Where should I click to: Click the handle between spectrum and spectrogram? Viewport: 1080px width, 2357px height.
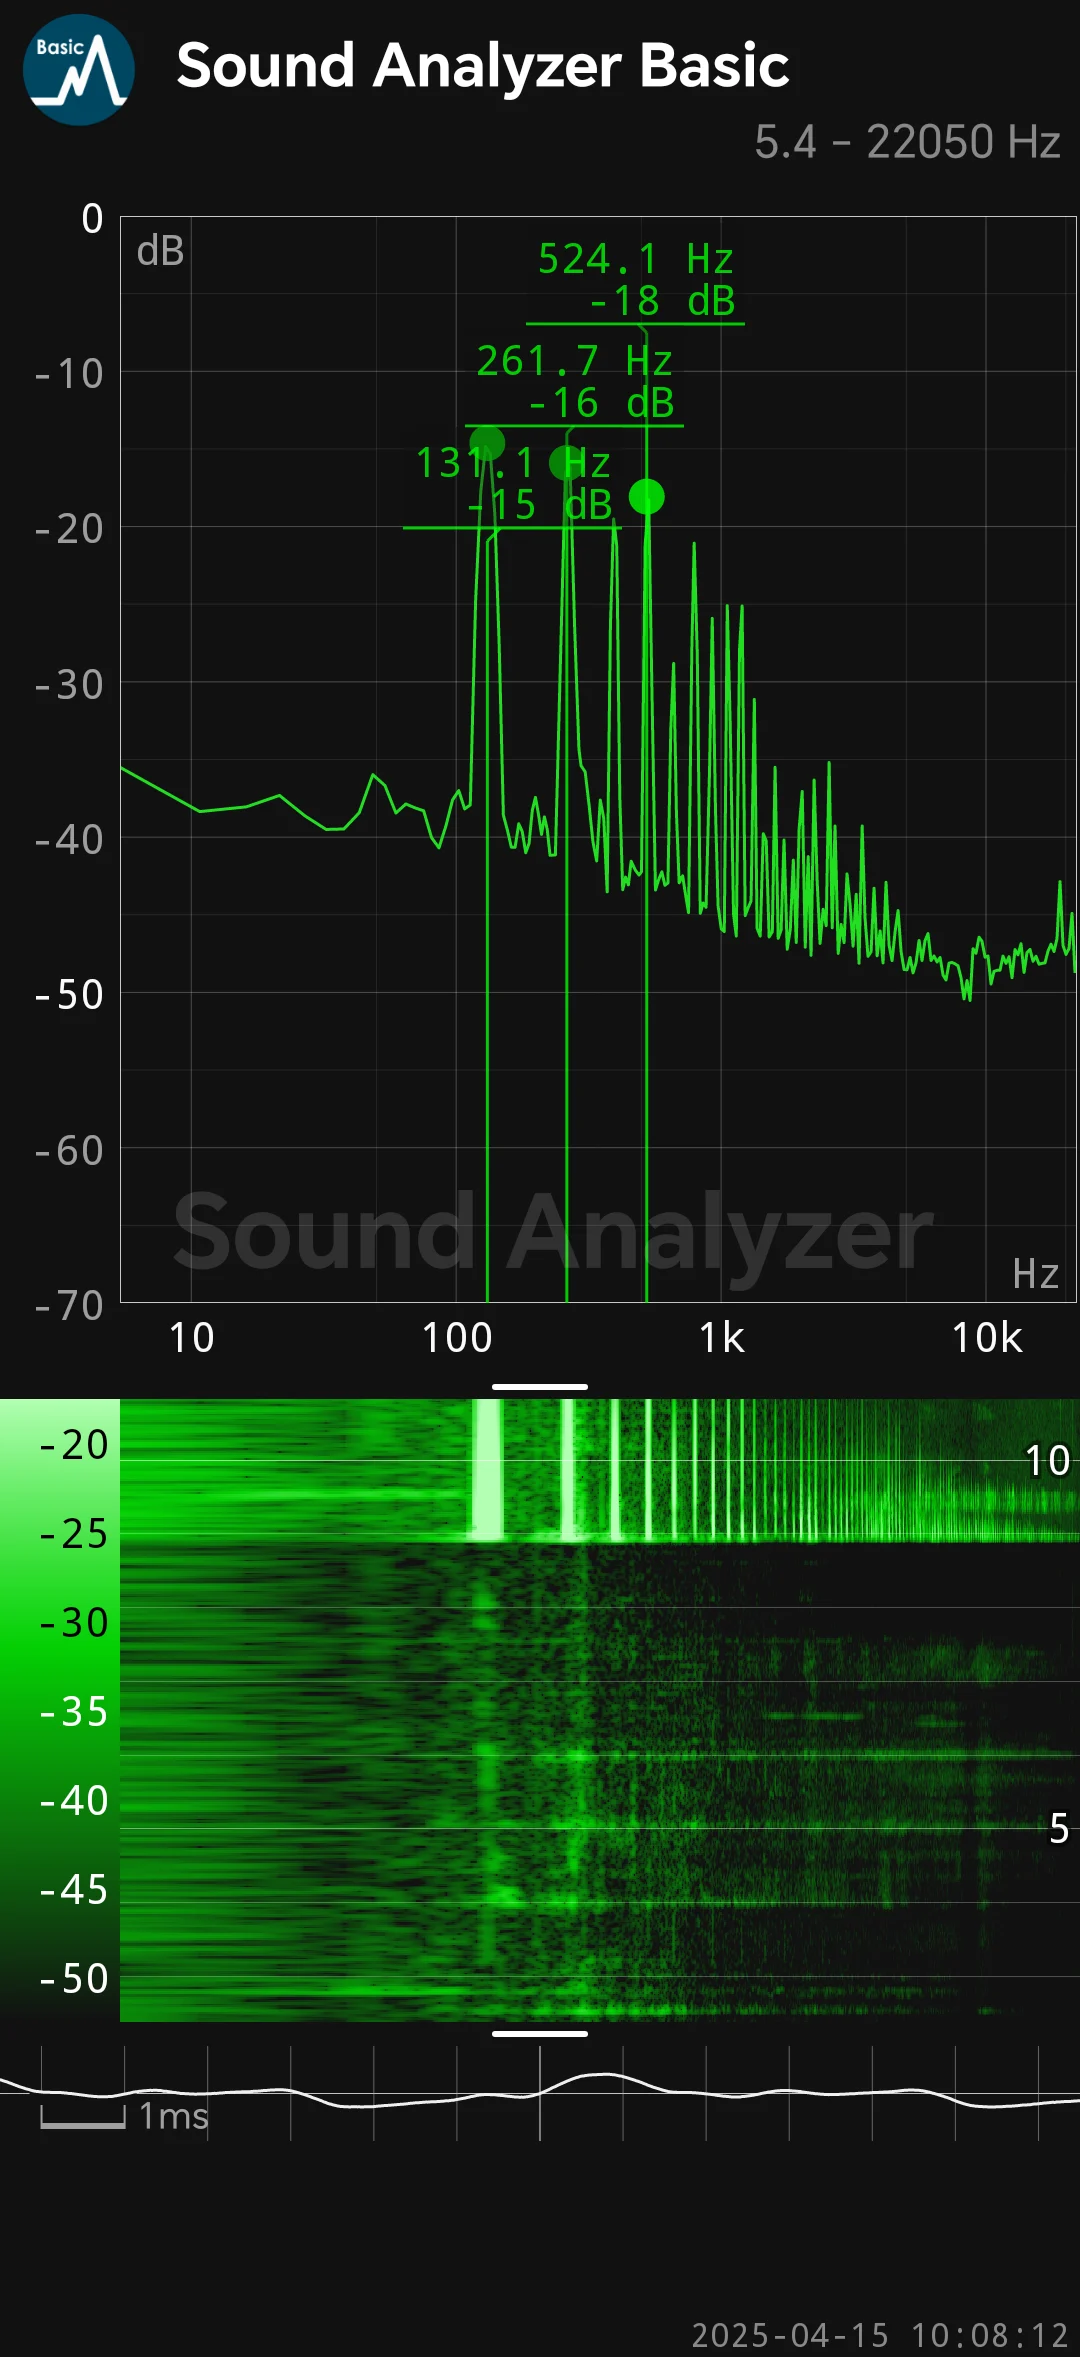[539, 1387]
